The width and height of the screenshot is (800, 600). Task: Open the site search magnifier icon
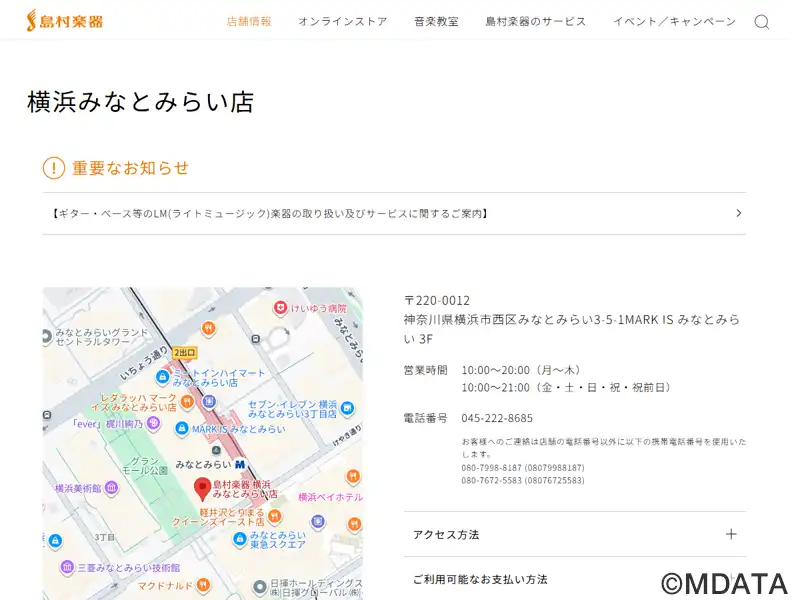pos(761,22)
